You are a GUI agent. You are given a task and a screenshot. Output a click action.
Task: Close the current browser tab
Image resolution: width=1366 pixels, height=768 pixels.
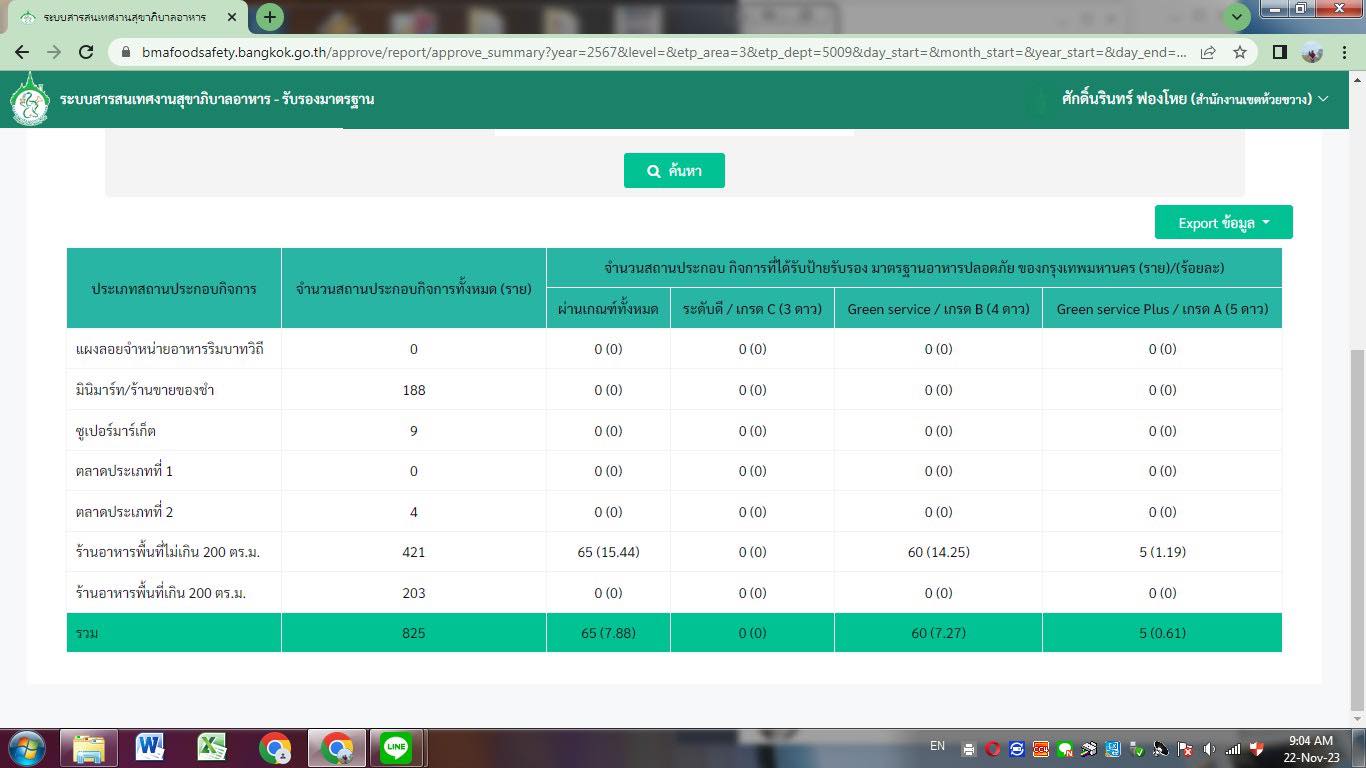[x=233, y=18]
